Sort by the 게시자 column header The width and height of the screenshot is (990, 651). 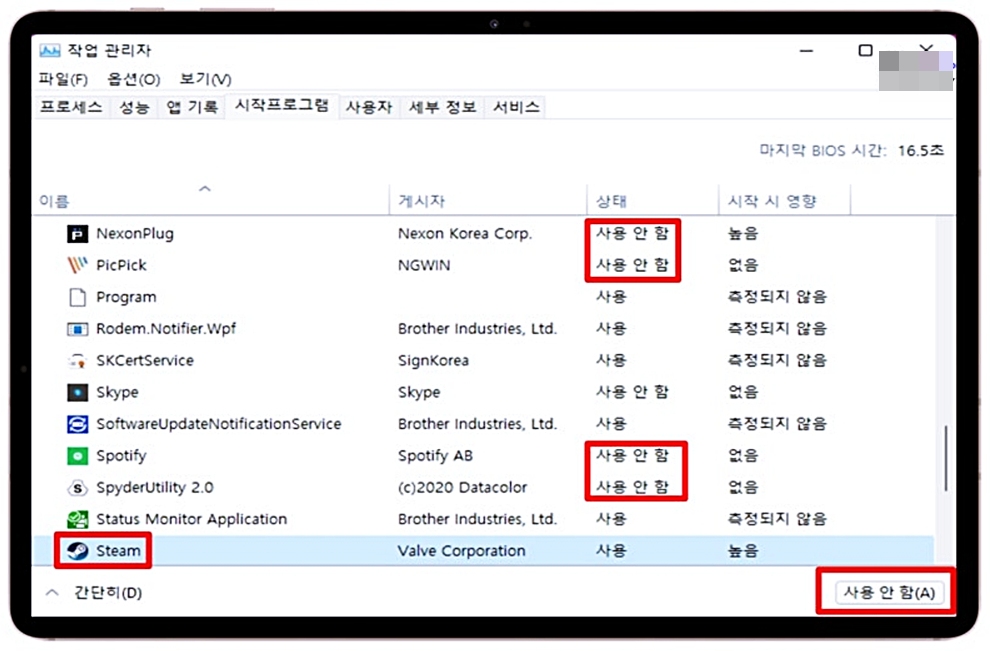[421, 201]
